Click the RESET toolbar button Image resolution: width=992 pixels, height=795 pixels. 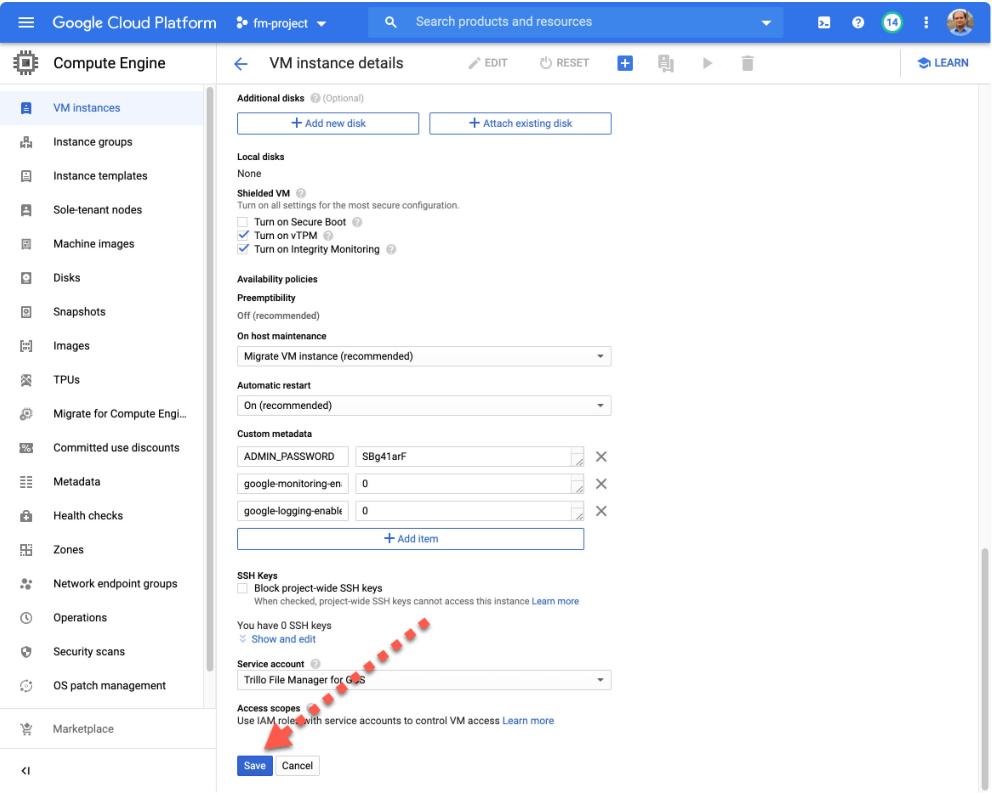(564, 63)
